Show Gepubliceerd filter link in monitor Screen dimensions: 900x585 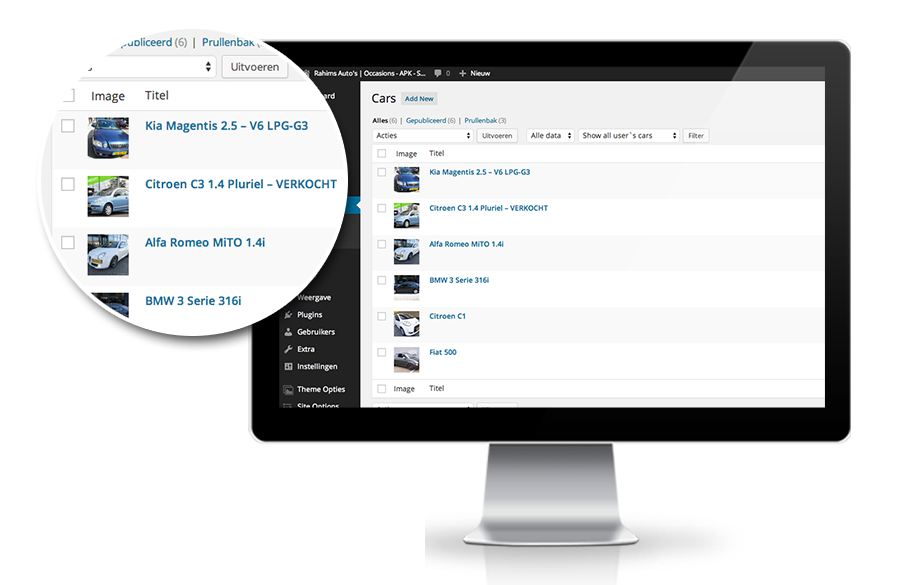[x=426, y=121]
